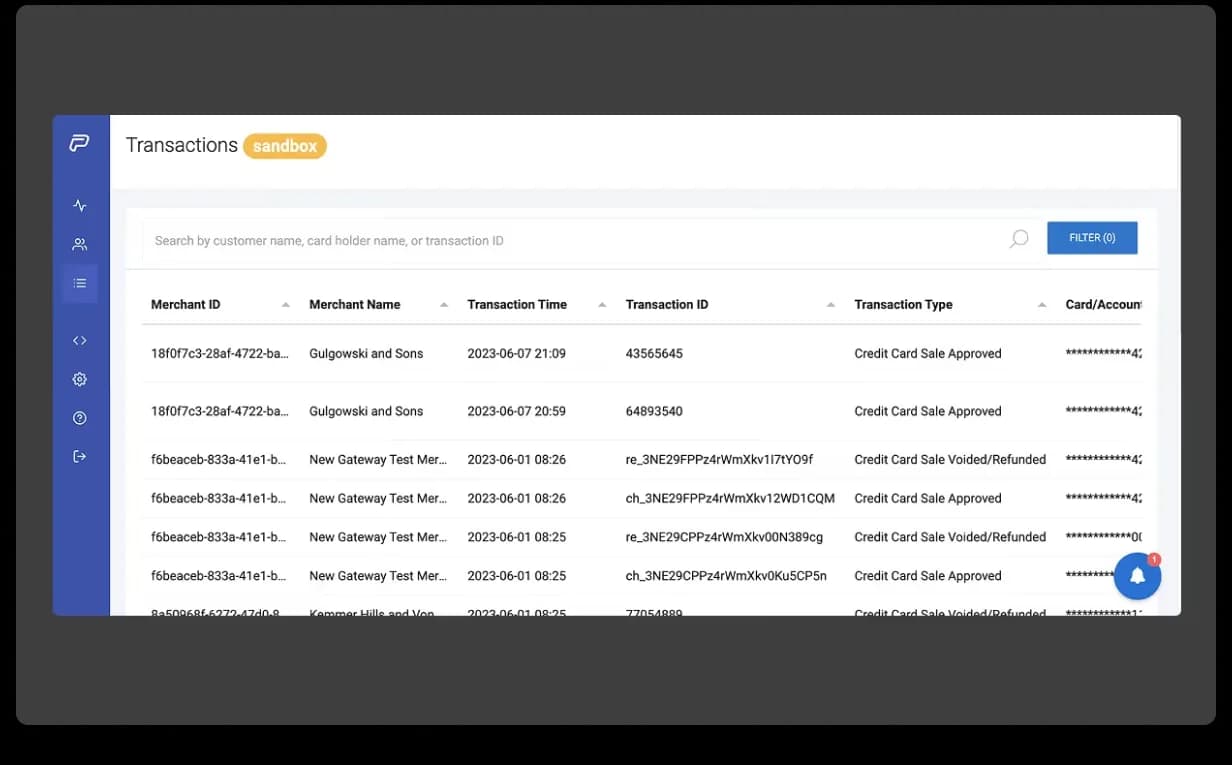Sort by the Transaction Time column arrow
Image resolution: width=1232 pixels, height=765 pixels.
coord(602,305)
